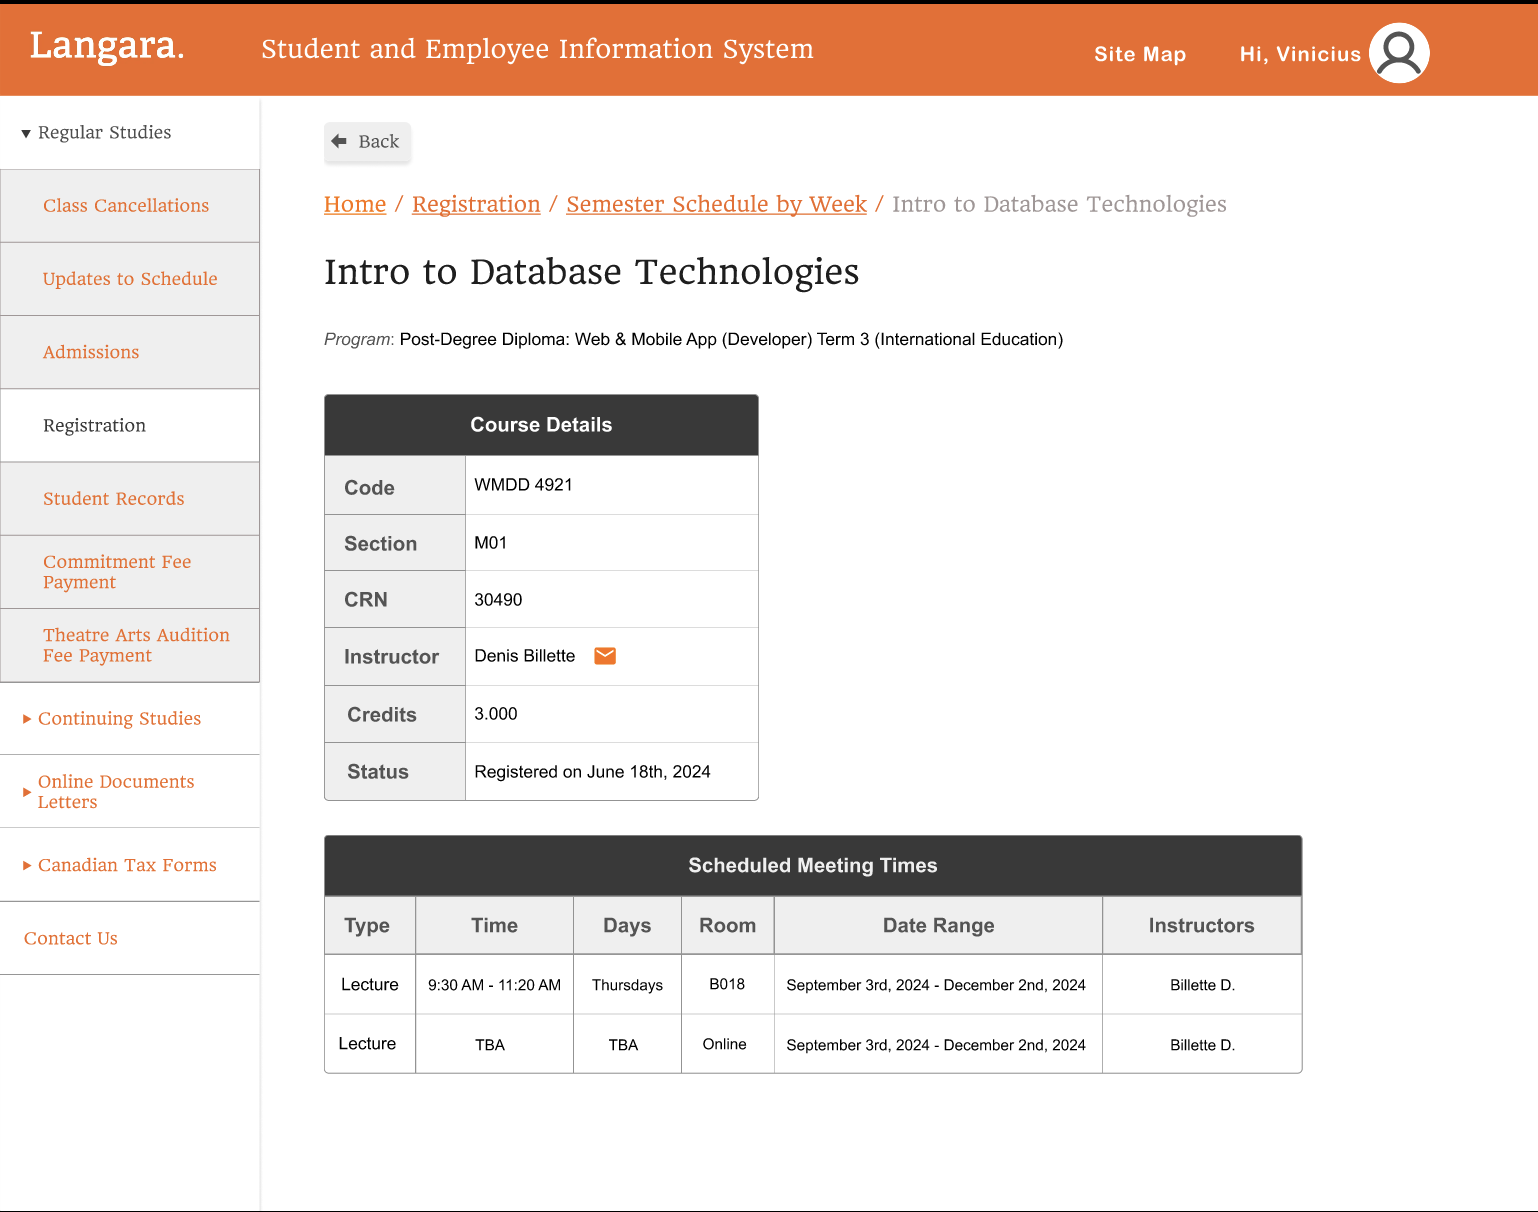The width and height of the screenshot is (1538, 1212).
Task: Click the Contact Us link
Action: (71, 939)
